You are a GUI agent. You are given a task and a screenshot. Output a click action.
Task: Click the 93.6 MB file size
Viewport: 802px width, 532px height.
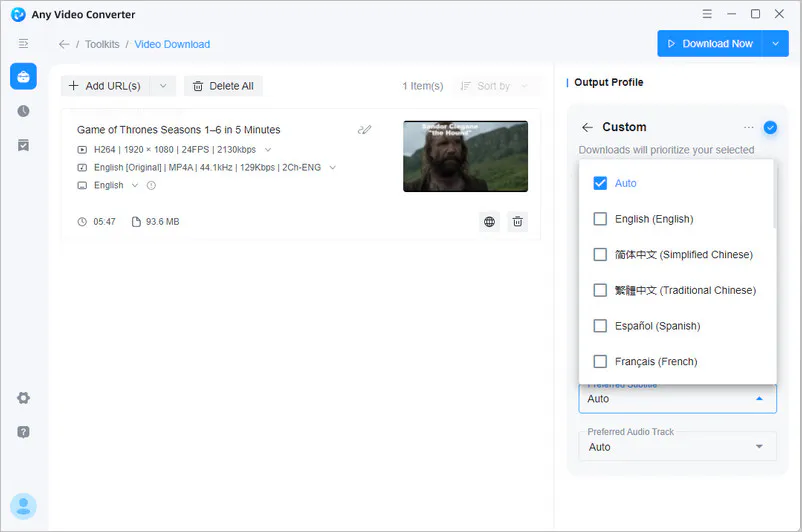click(x=163, y=221)
